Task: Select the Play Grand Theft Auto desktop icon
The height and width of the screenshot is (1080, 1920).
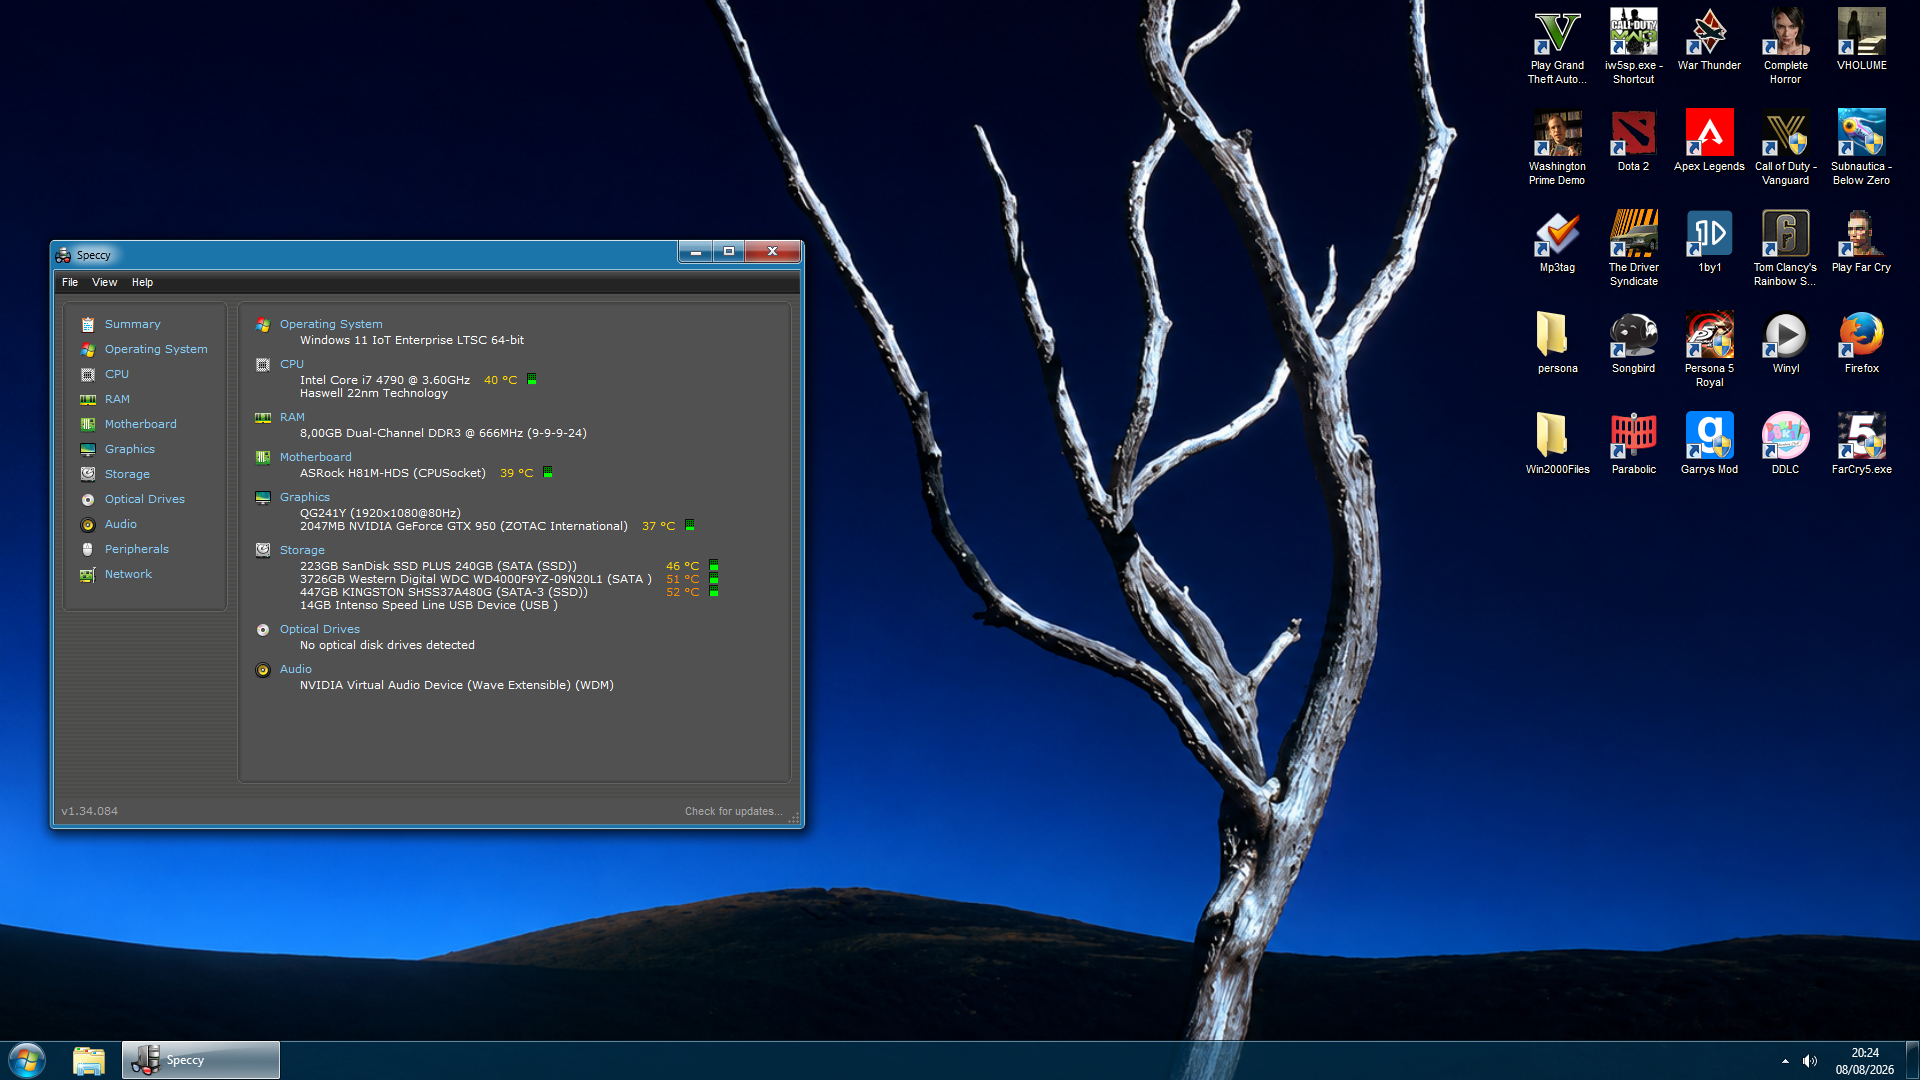Action: [x=1557, y=47]
